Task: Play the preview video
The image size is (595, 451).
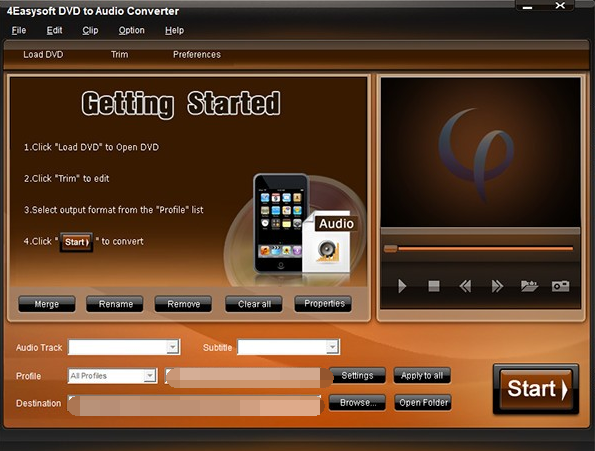Action: click(402, 286)
